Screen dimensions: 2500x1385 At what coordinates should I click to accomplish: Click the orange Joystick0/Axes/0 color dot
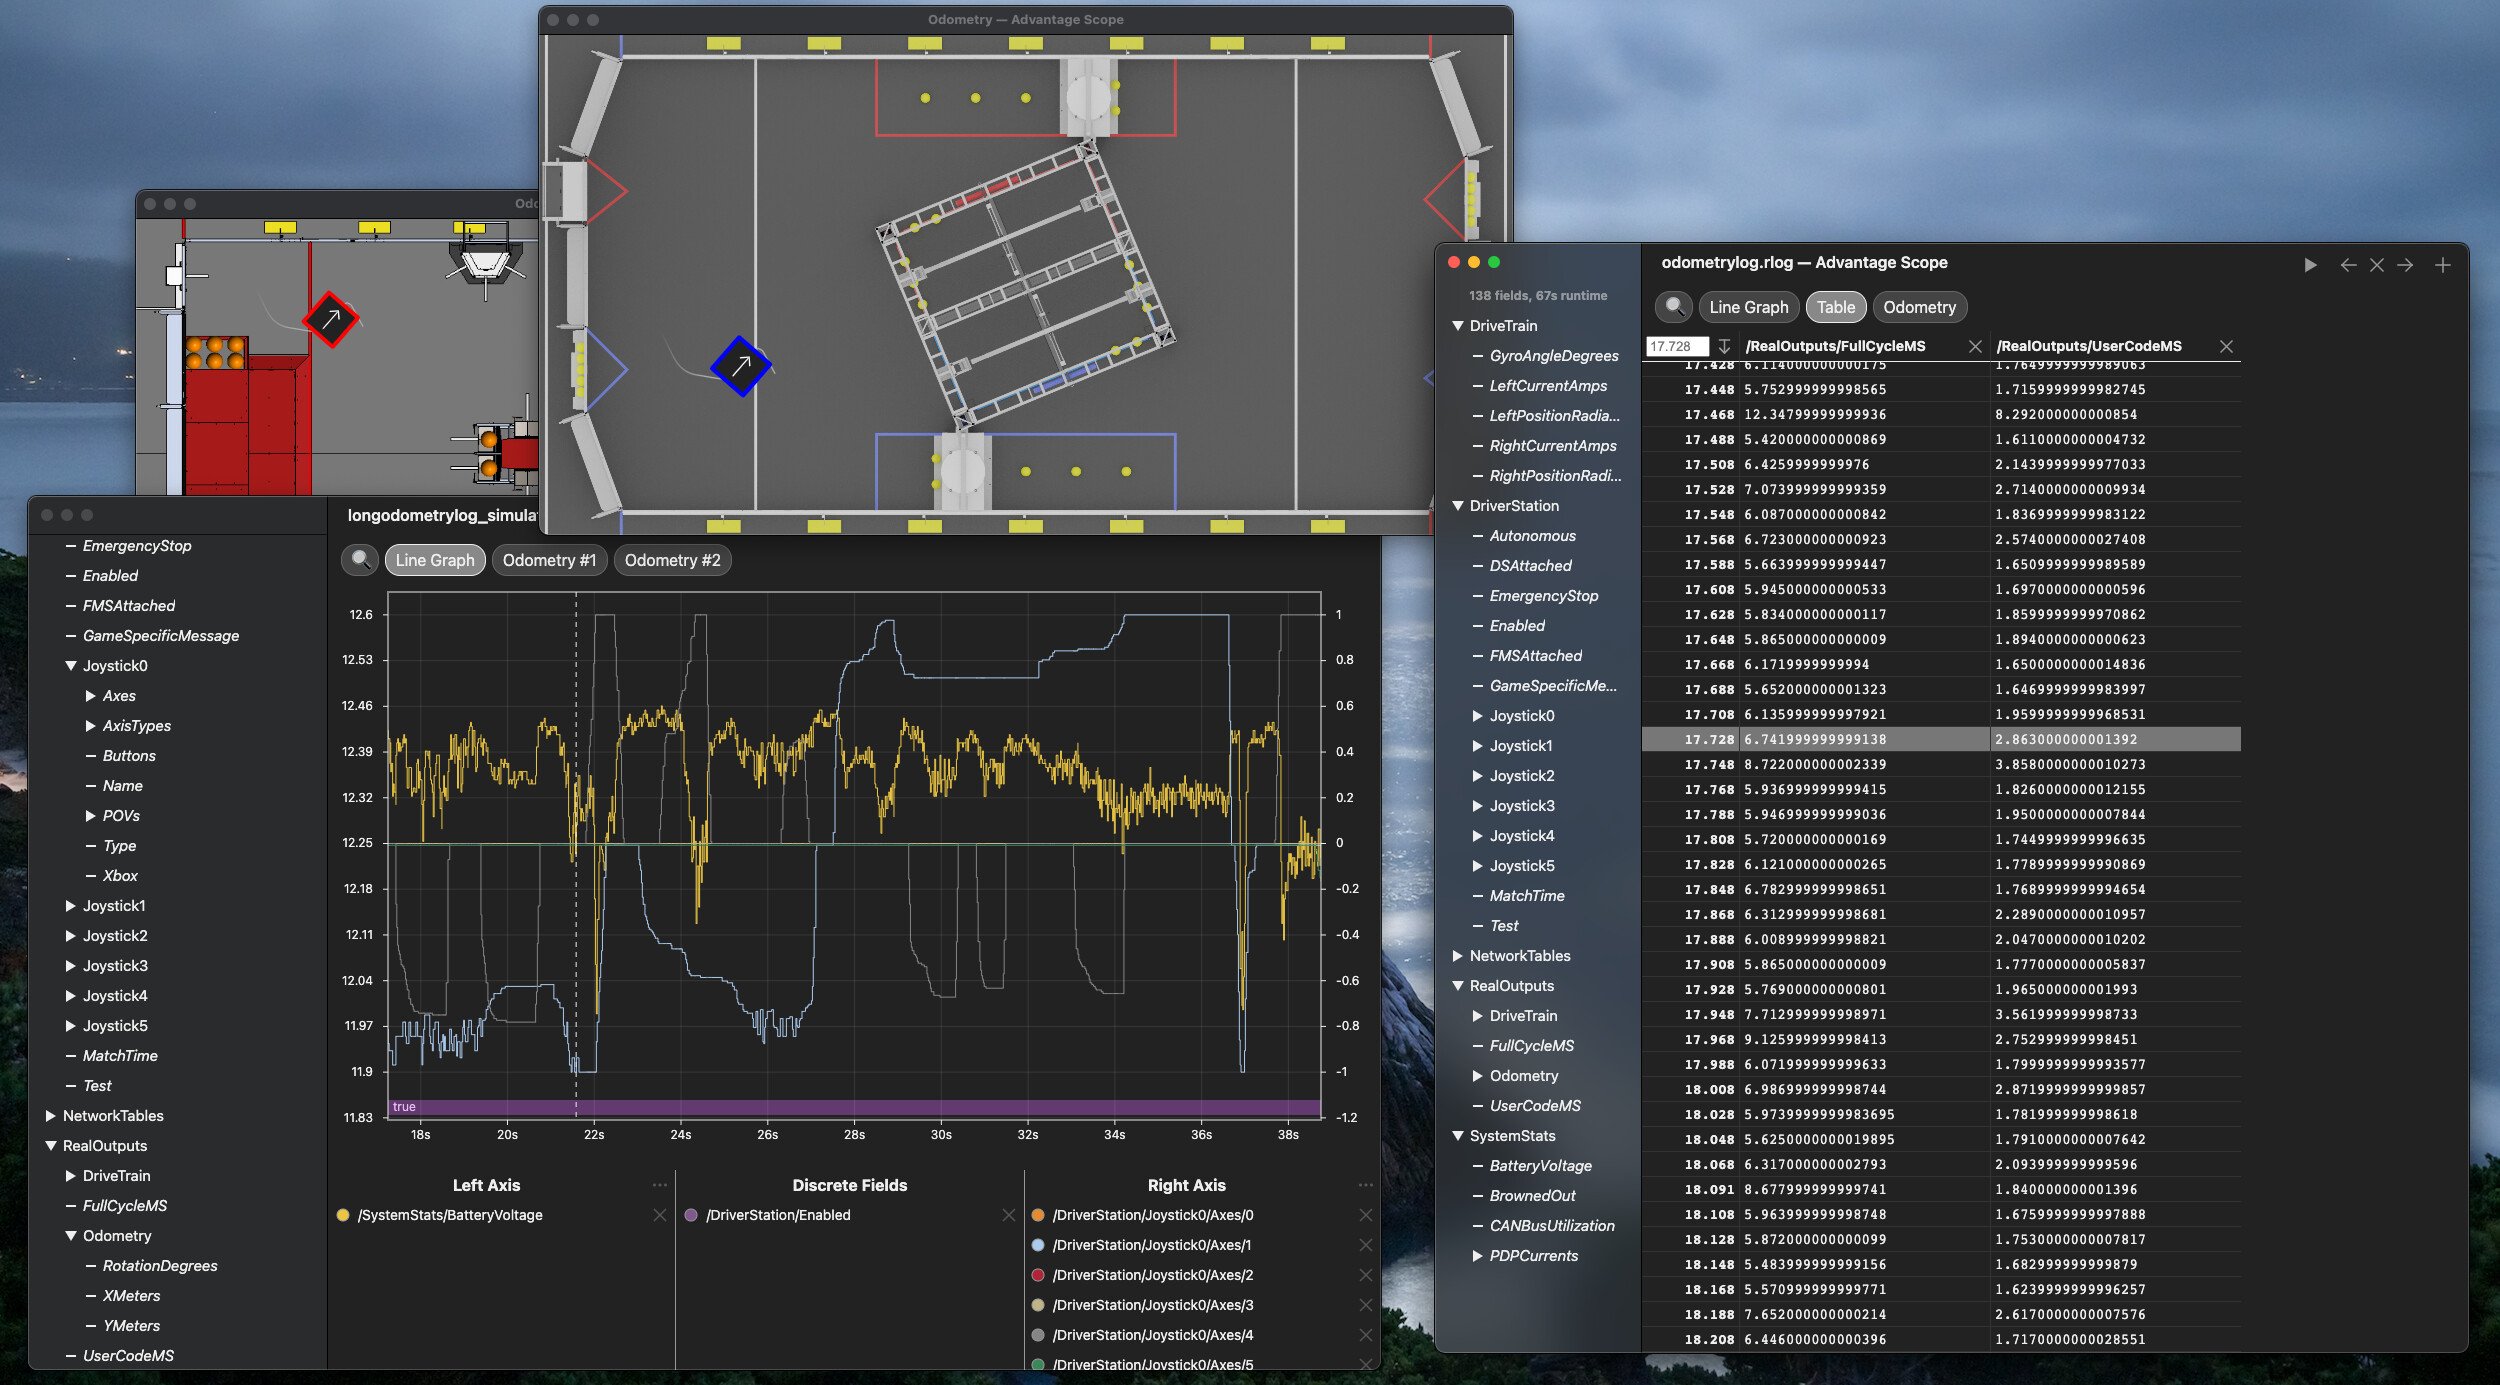coord(1038,1215)
